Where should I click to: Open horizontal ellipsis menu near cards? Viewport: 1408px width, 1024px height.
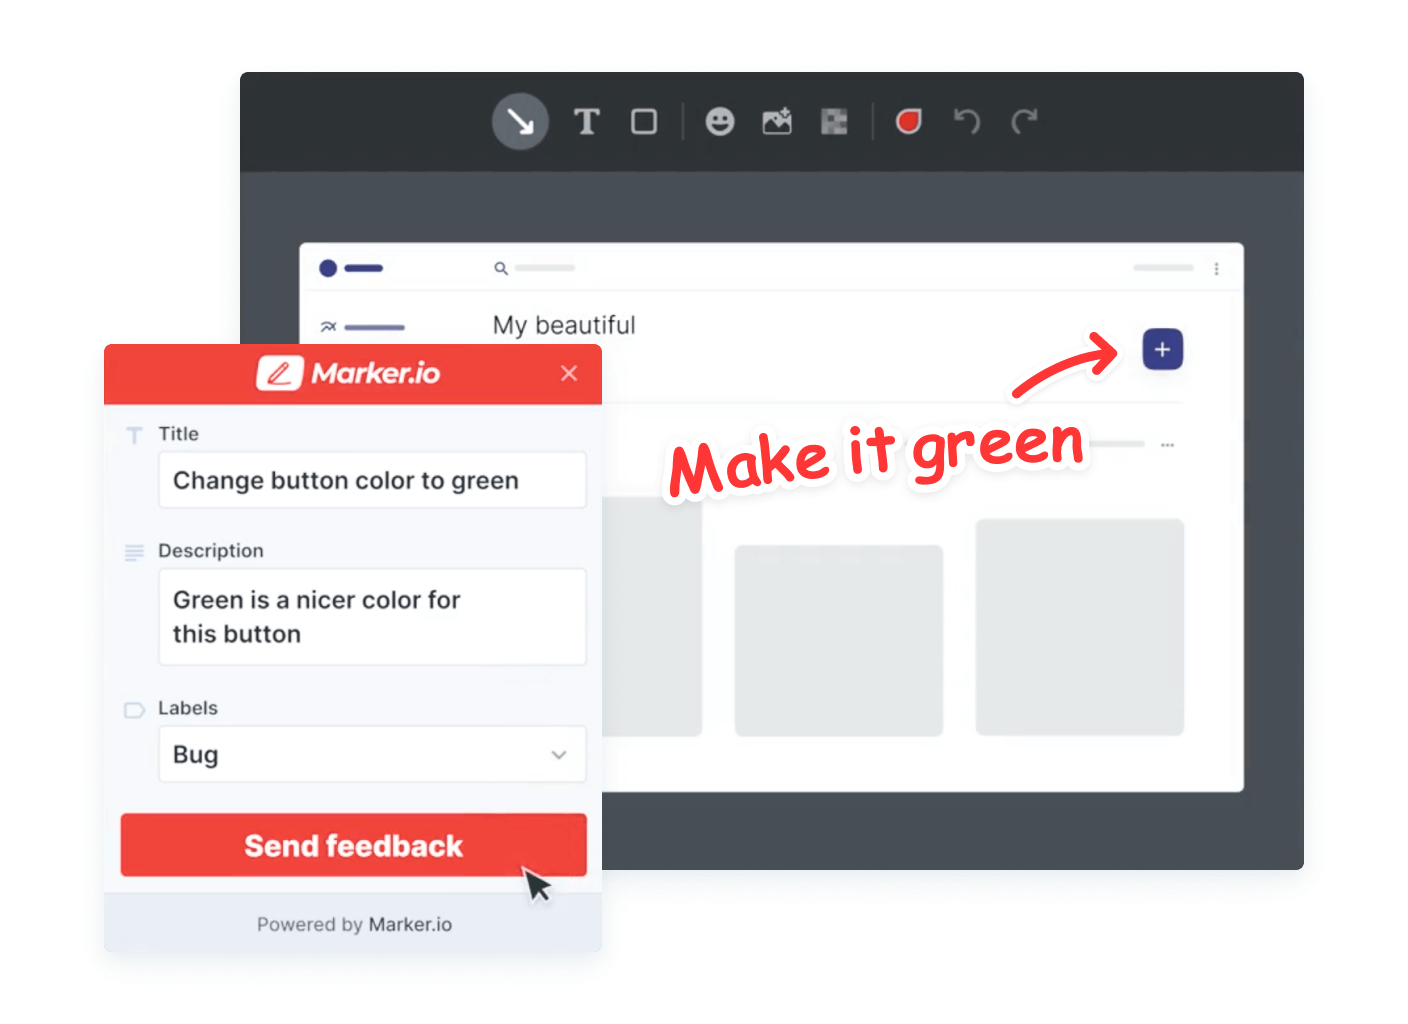1167,444
